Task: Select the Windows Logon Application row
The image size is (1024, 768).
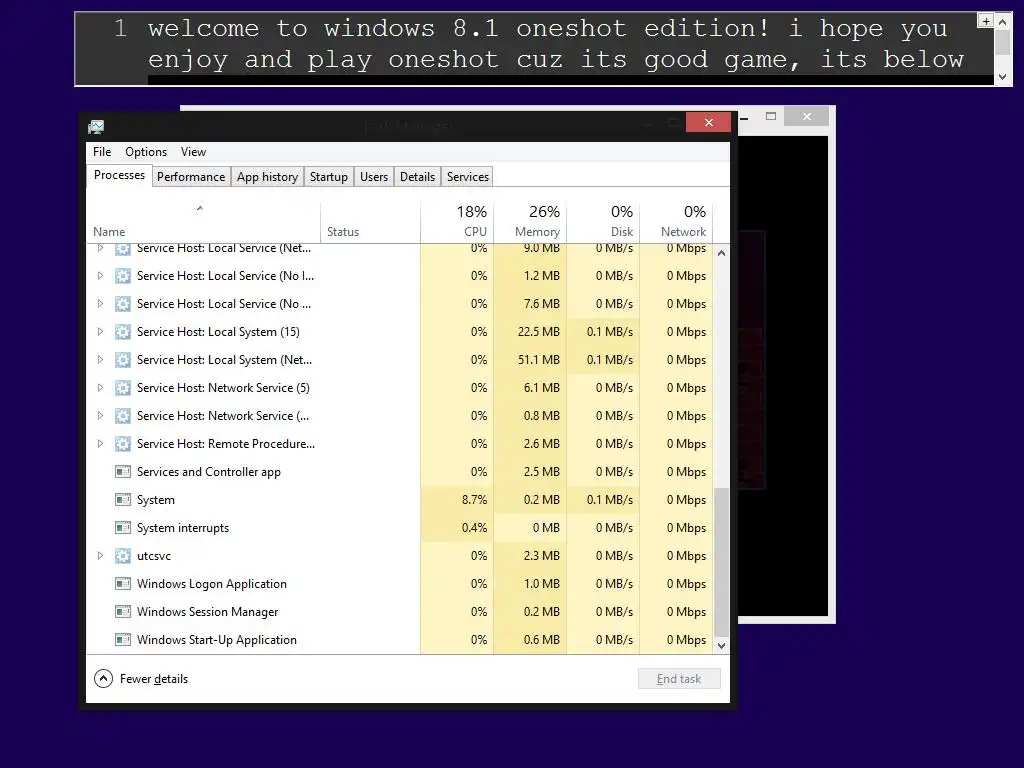Action: tap(400, 584)
